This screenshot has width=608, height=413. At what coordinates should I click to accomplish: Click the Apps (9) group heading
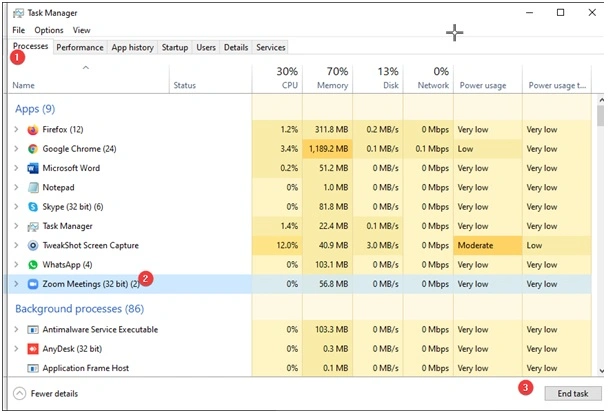(x=35, y=109)
